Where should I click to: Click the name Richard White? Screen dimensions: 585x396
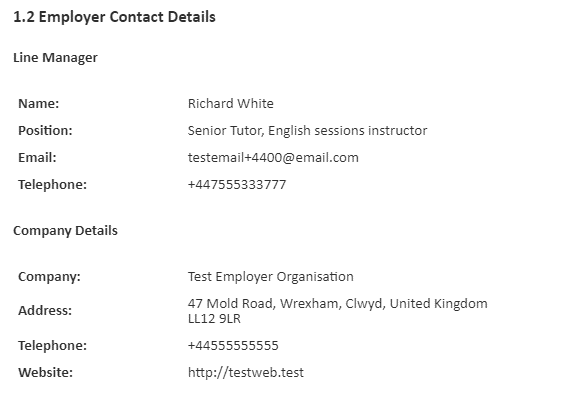[231, 103]
